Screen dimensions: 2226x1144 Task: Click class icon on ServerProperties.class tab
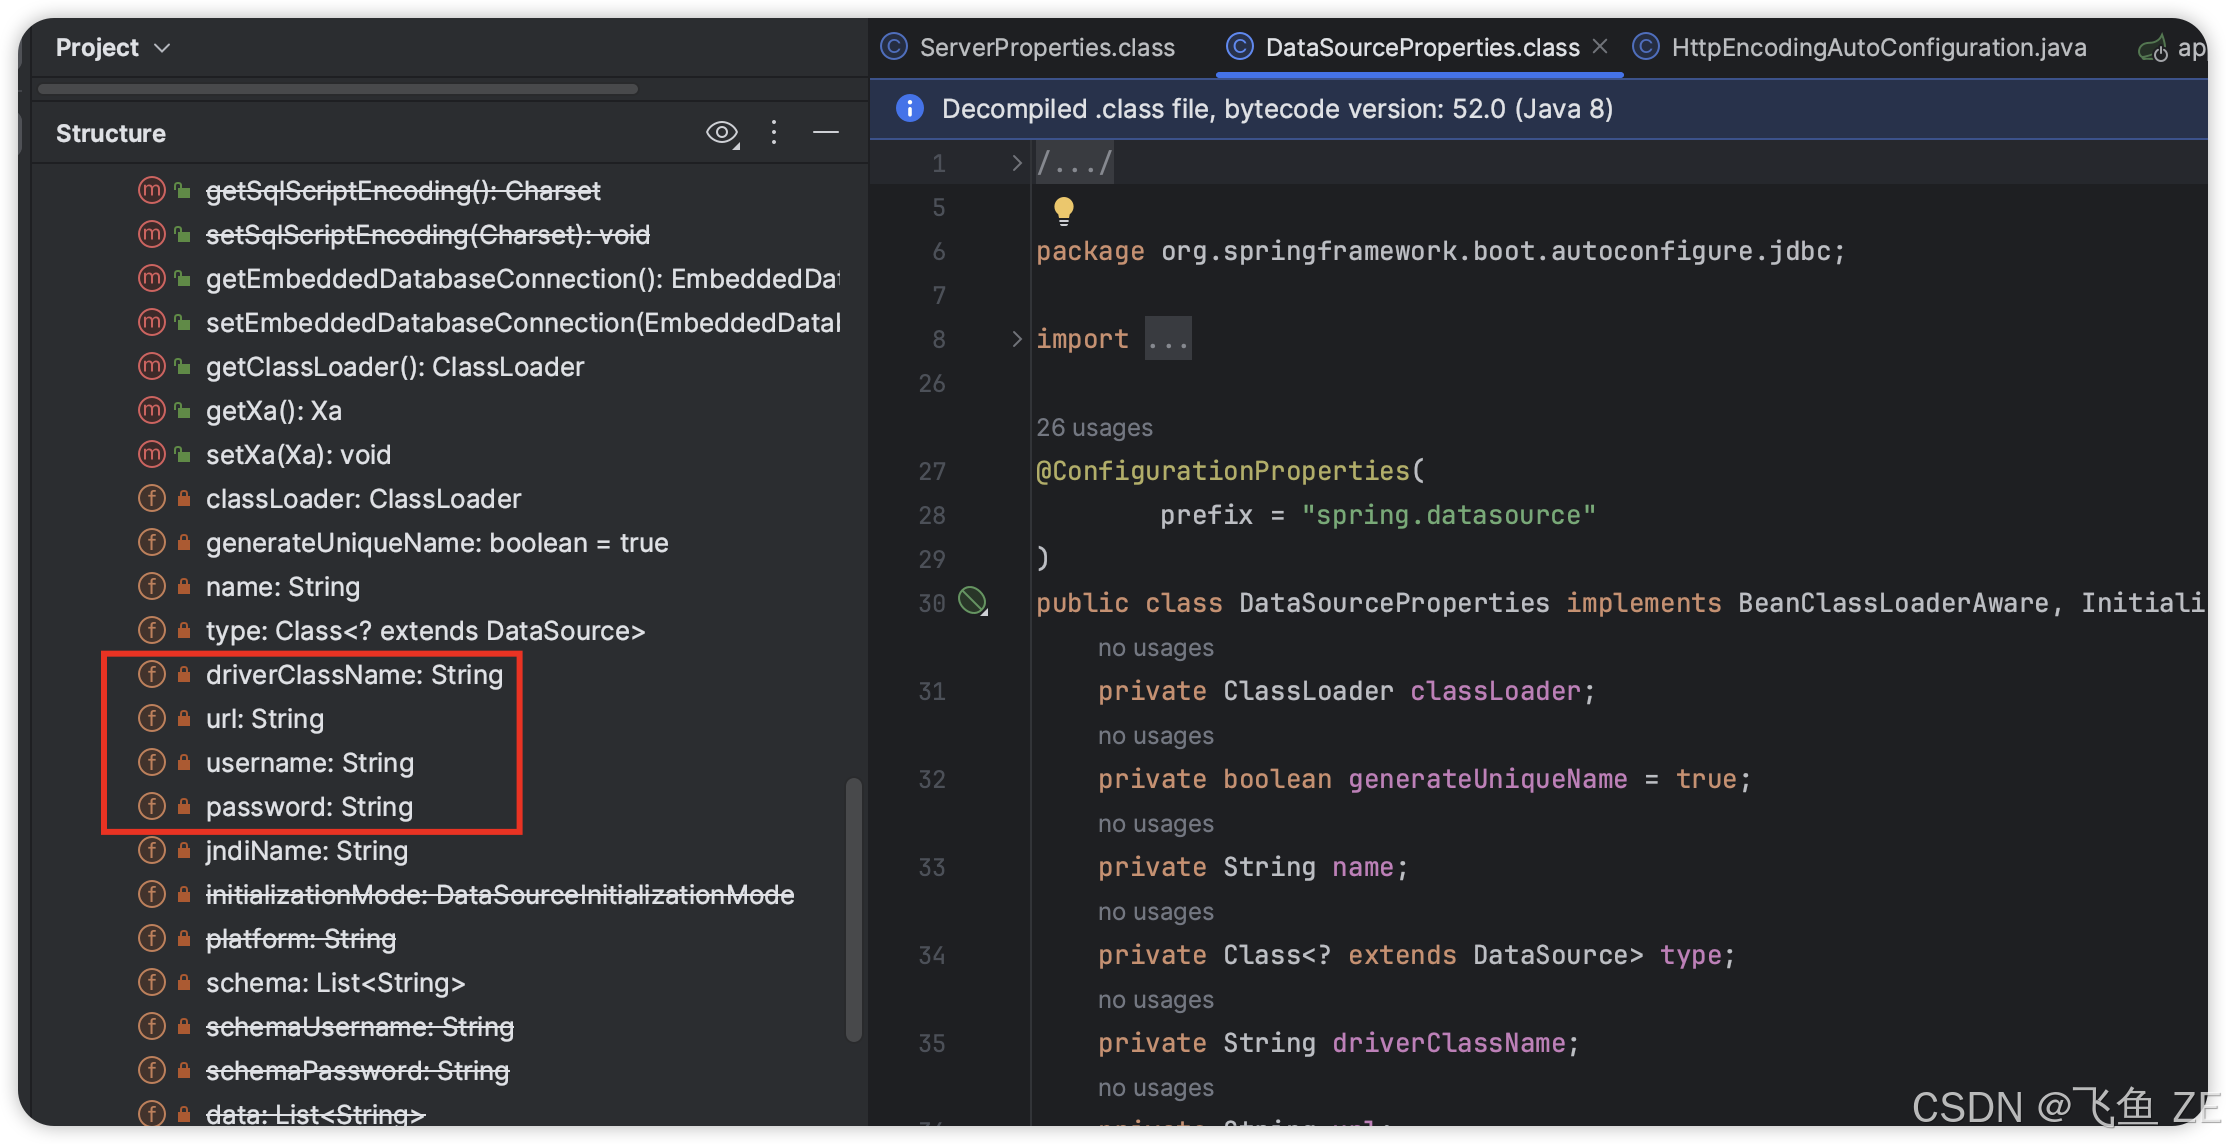coord(894,47)
